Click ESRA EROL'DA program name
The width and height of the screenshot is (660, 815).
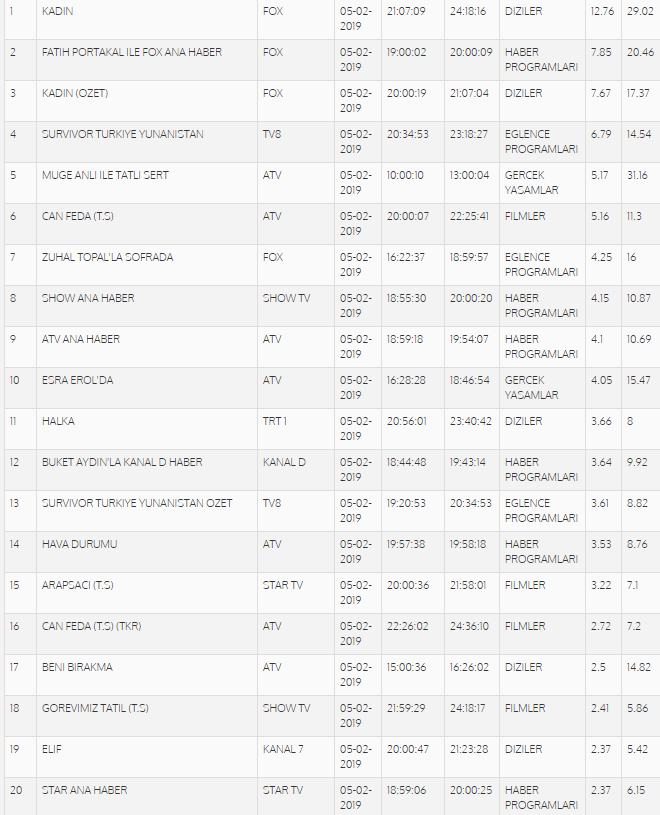coord(77,380)
